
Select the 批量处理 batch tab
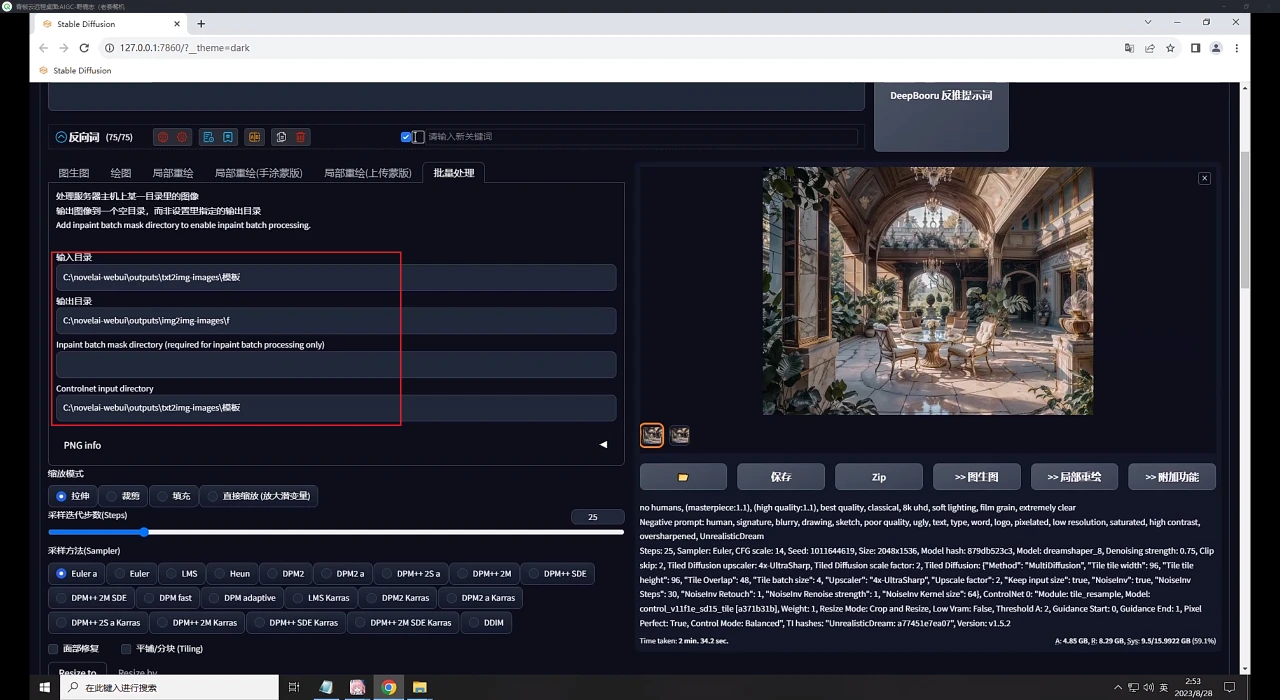pyautogui.click(x=454, y=173)
